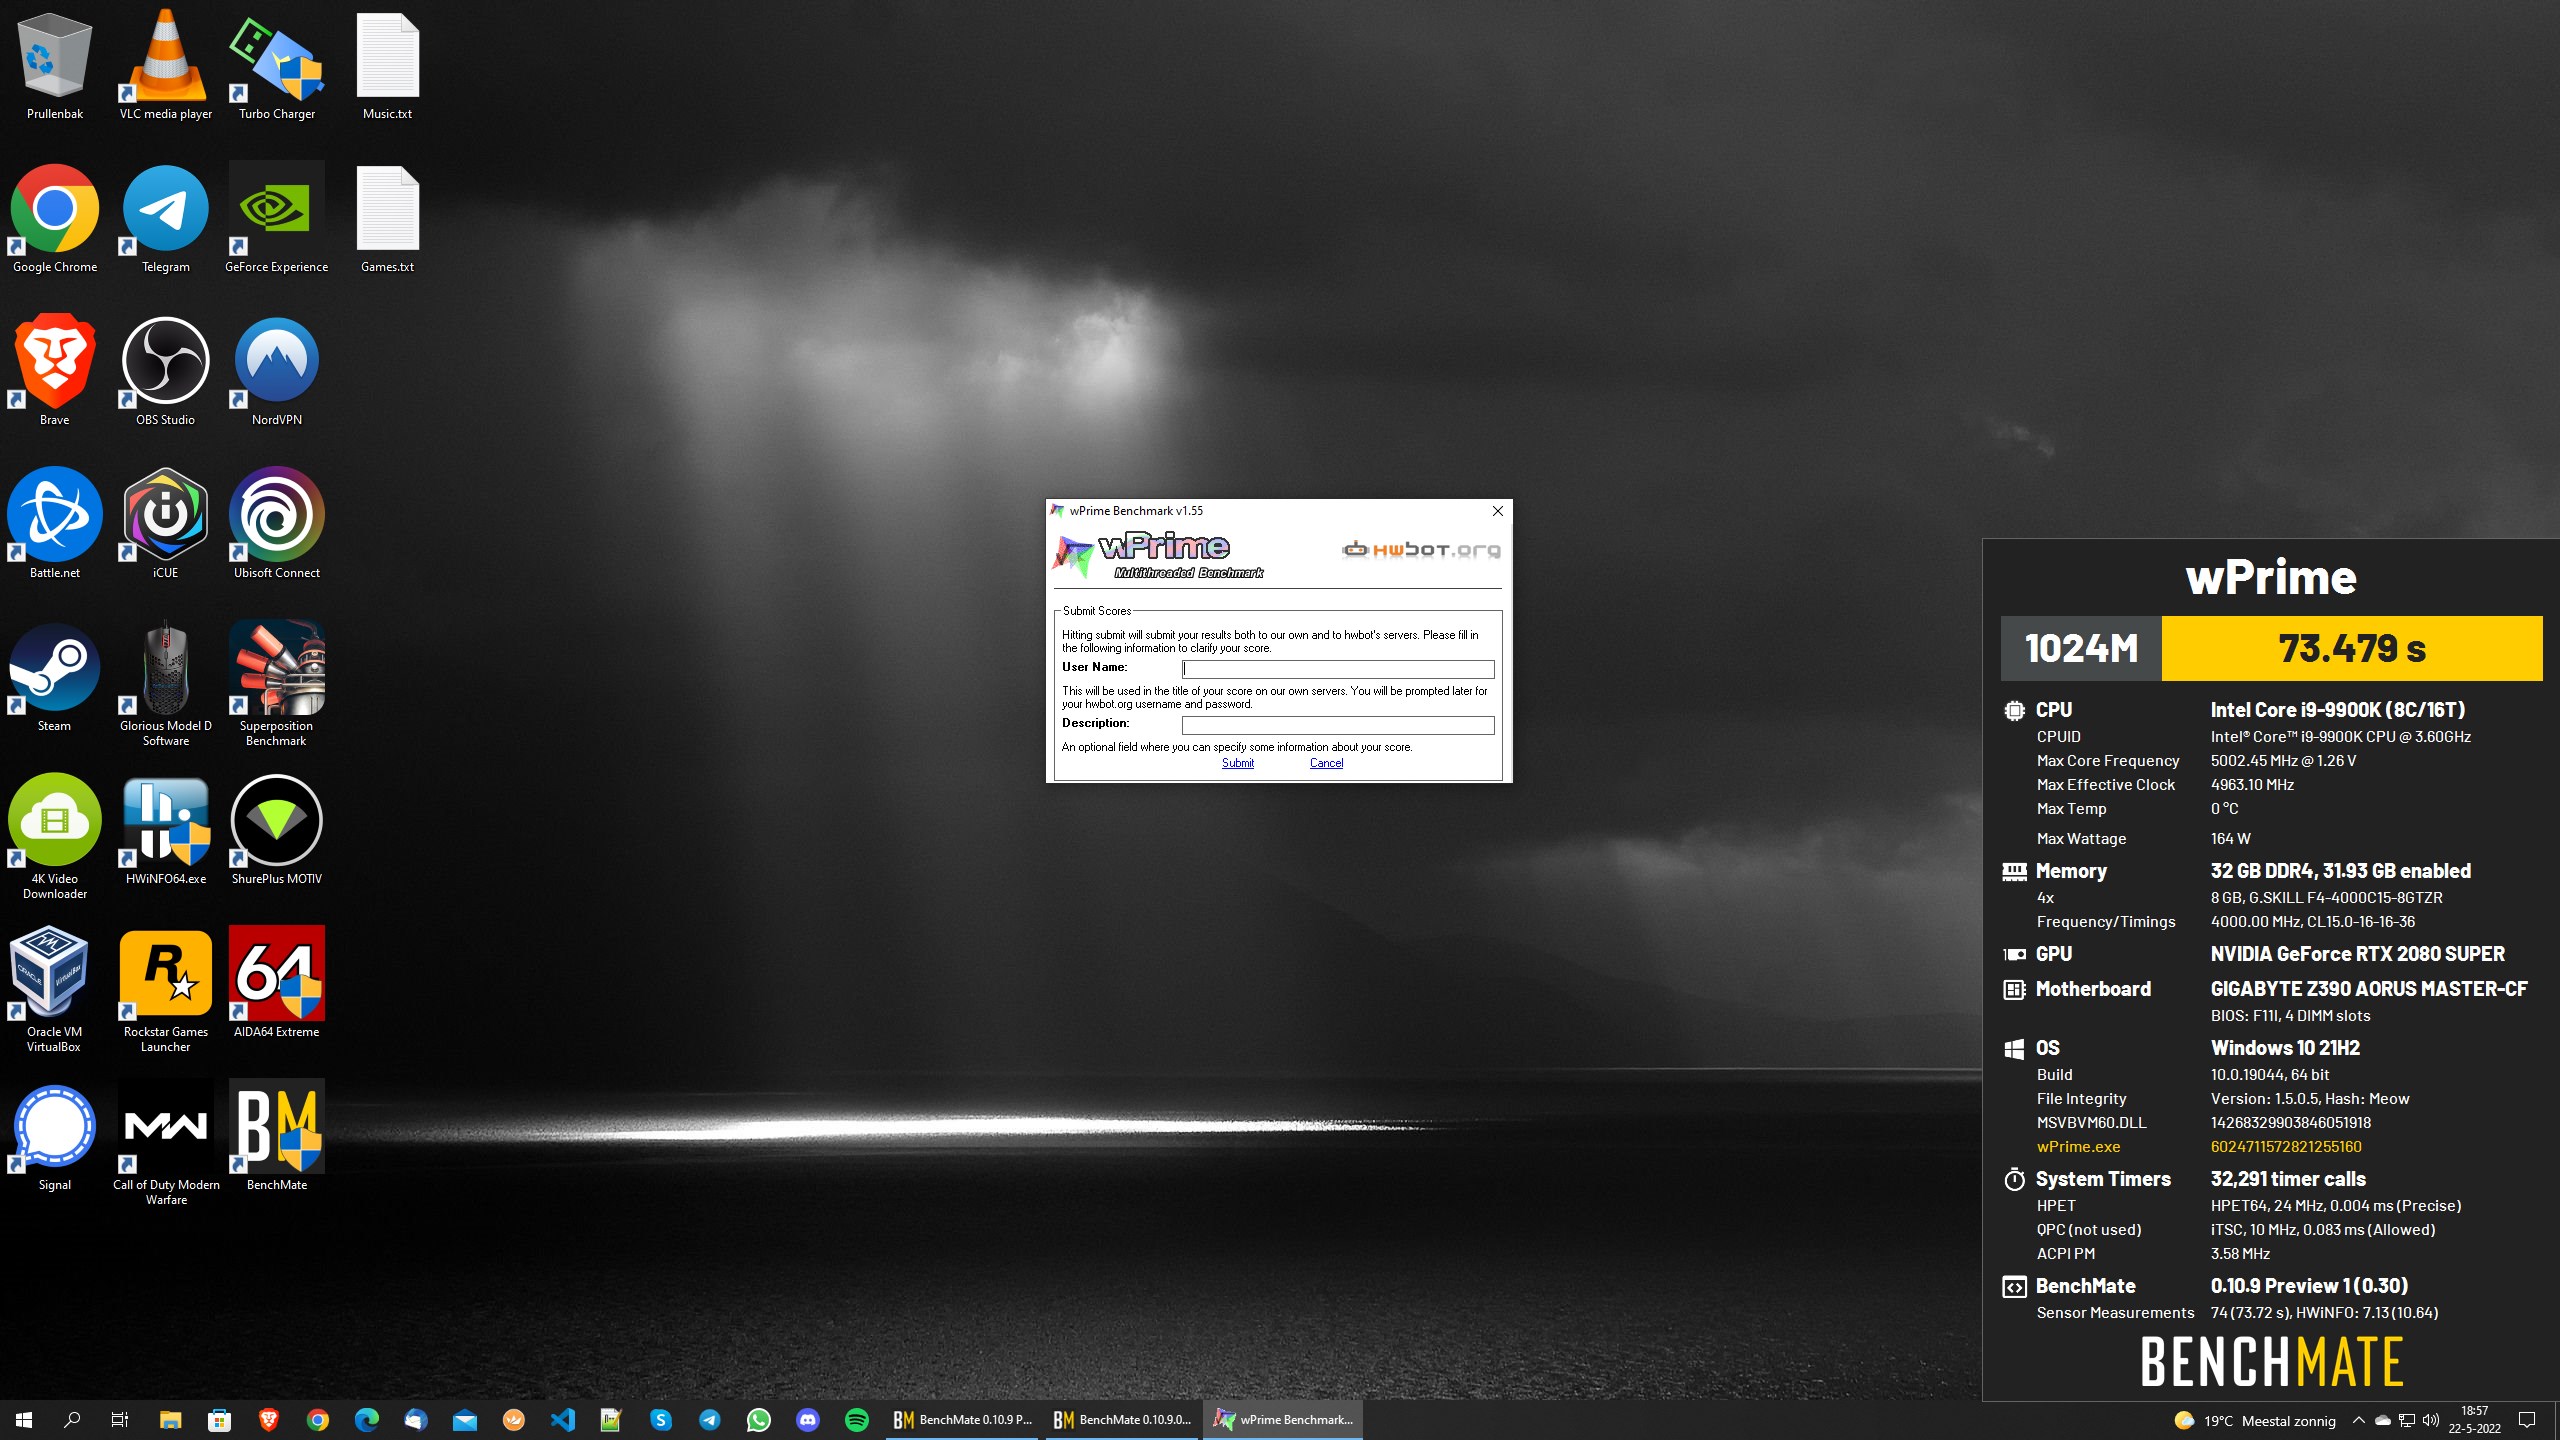Select the Signal desktop icon
Viewport: 2560px width, 1440px height.
[x=55, y=1137]
